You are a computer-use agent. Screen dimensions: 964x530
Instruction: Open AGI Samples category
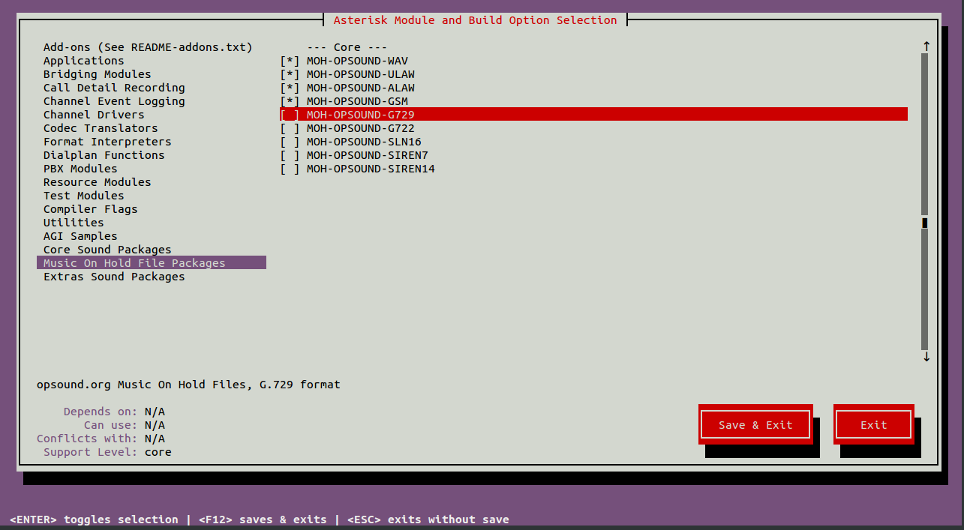click(80, 237)
